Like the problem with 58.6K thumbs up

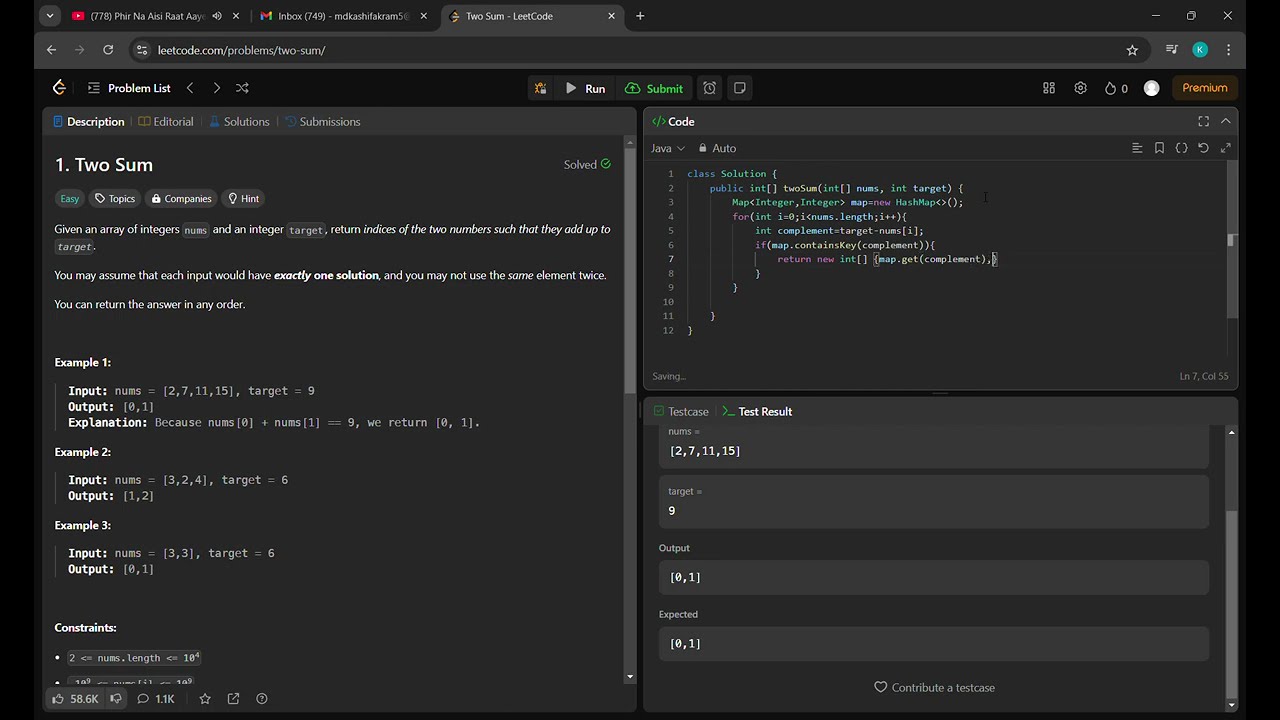pyautogui.click(x=75, y=699)
